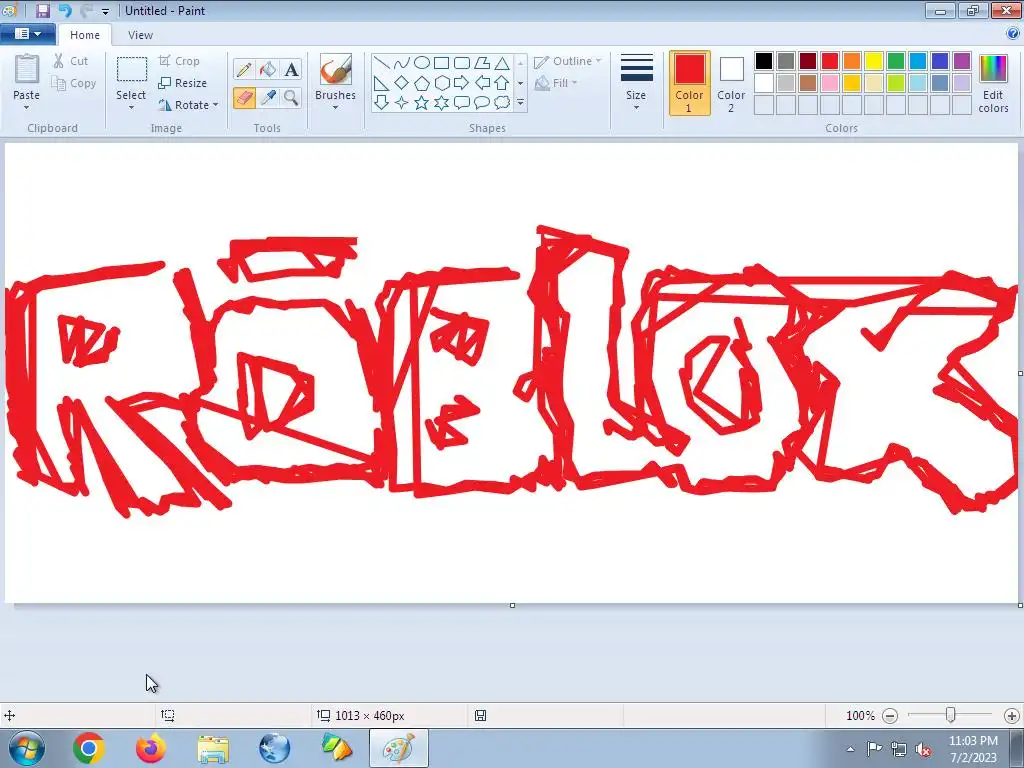Pick the black color swatch

[x=764, y=61]
